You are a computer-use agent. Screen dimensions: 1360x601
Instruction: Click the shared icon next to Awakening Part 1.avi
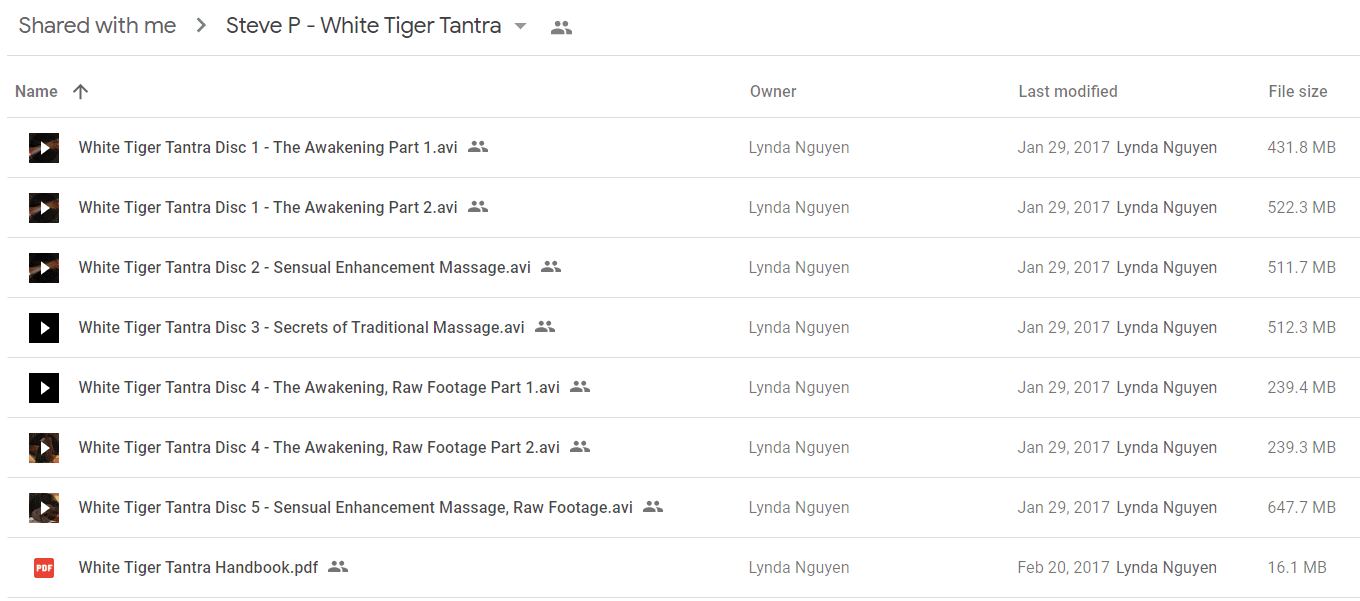[478, 147]
